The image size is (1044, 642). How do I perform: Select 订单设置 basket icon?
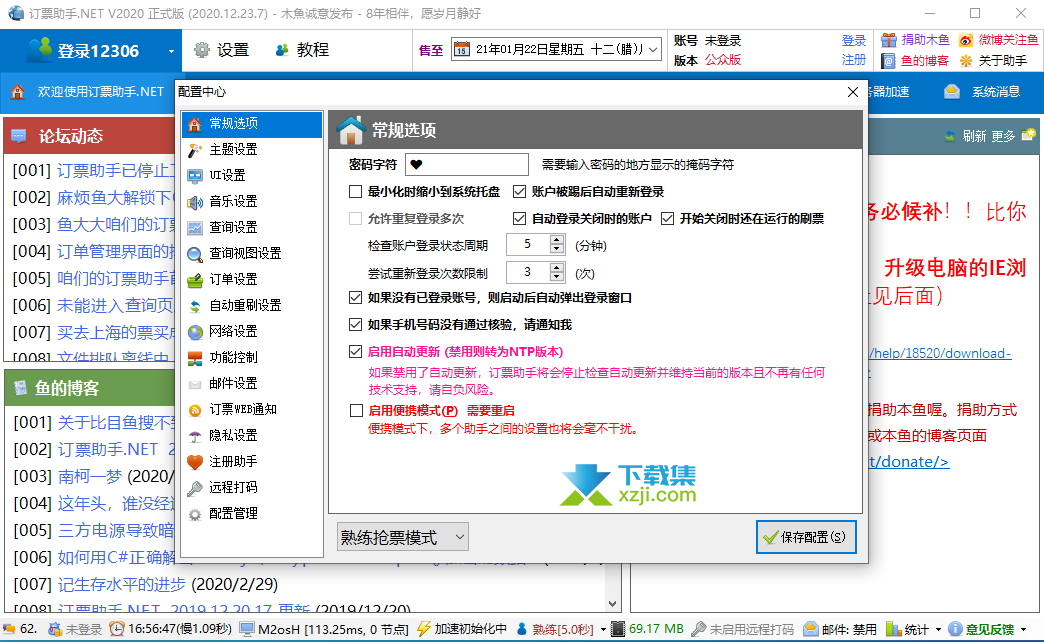(194, 280)
